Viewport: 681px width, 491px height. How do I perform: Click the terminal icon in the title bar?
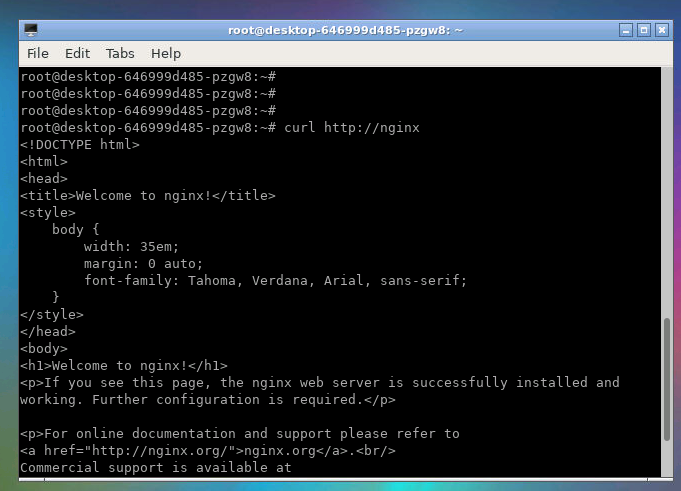coord(31,30)
